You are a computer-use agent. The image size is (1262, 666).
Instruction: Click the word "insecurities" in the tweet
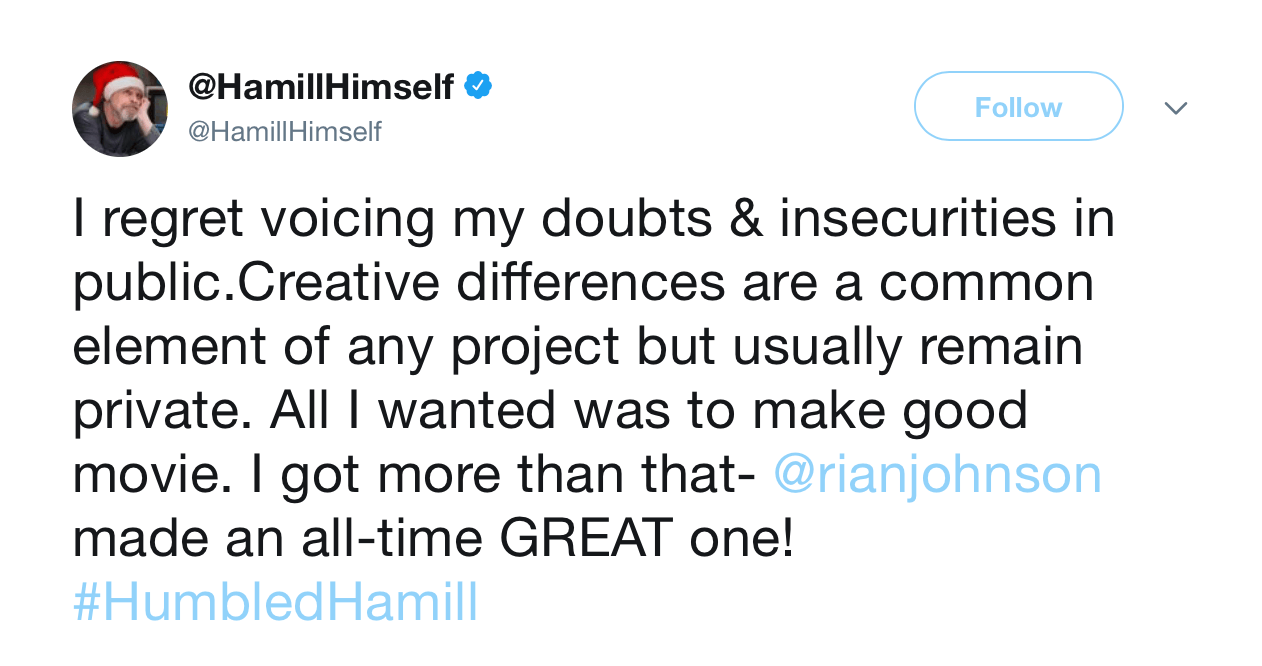(x=917, y=220)
